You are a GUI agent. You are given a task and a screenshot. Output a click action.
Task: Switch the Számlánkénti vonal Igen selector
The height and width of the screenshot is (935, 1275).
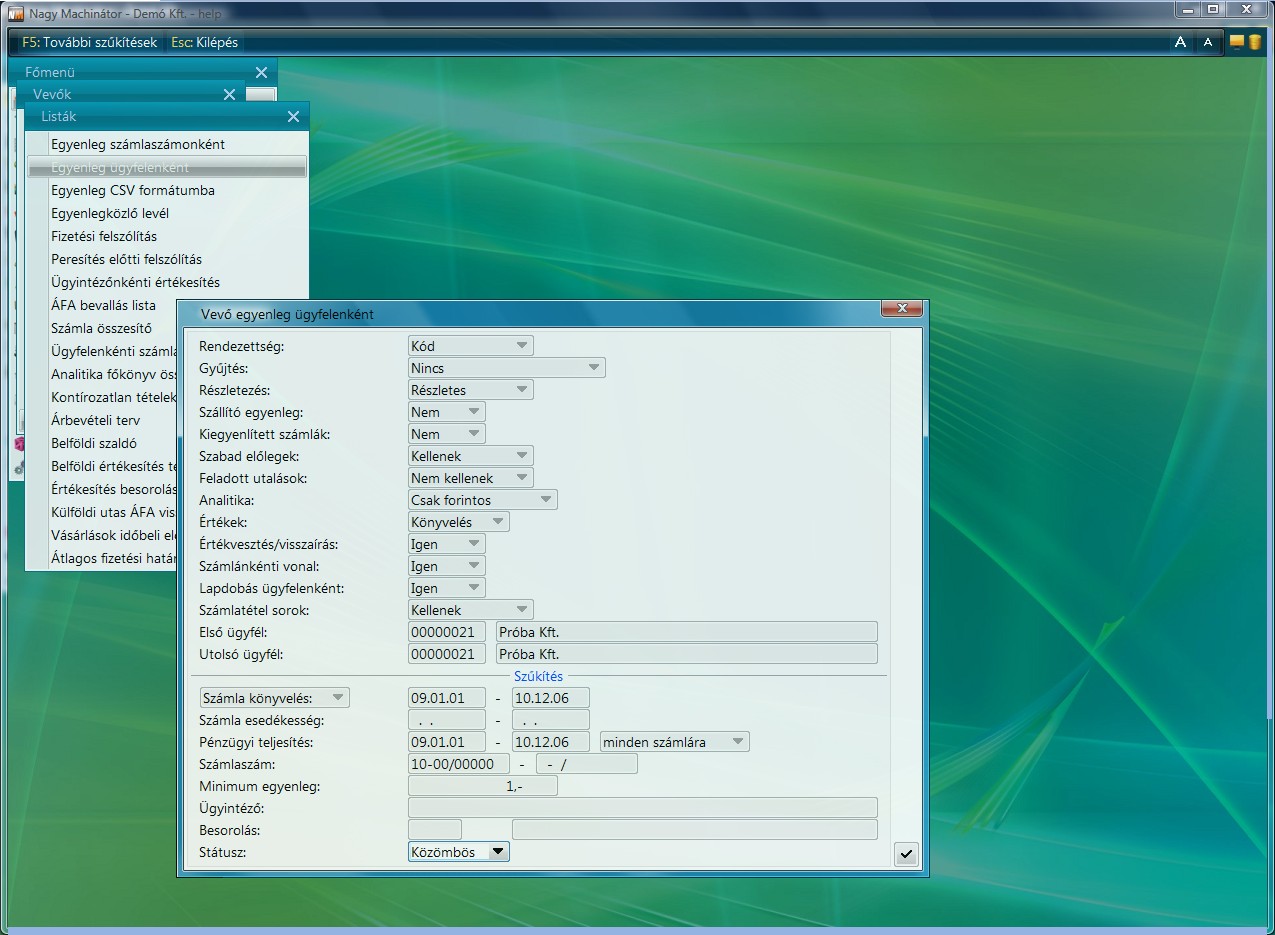(446, 566)
